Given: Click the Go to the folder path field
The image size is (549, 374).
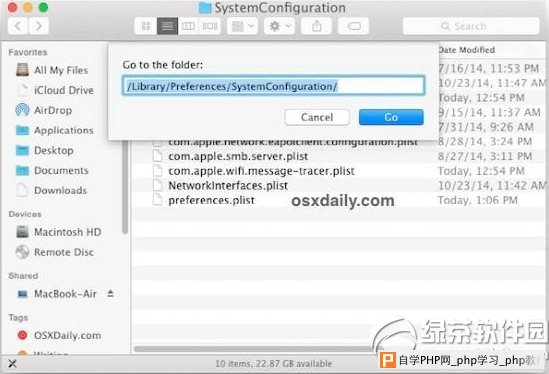Looking at the screenshot, I should point(273,85).
